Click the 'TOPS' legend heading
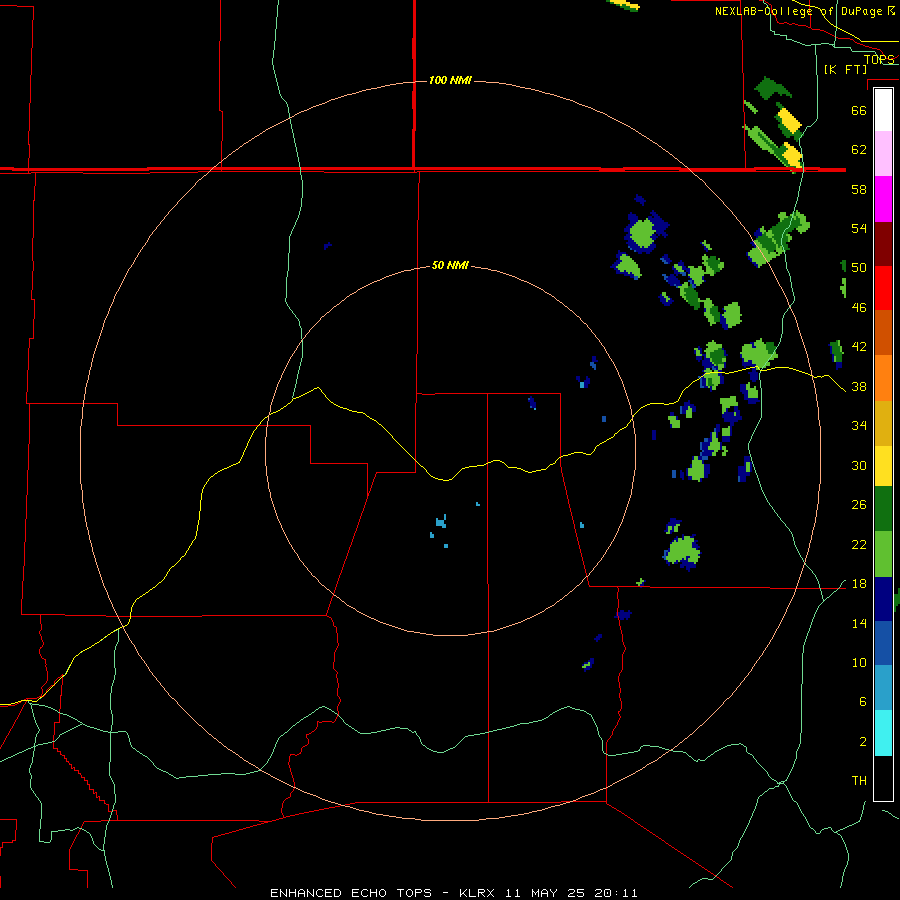Viewport: 900px width, 900px height. (879, 59)
